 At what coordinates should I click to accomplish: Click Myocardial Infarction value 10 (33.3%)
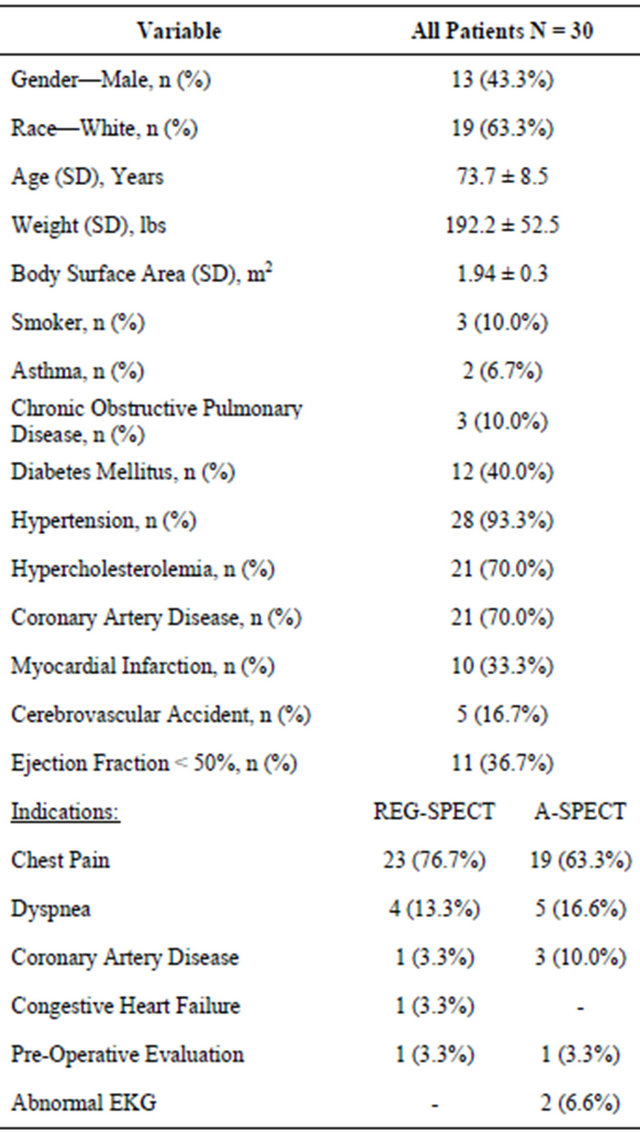point(501,666)
